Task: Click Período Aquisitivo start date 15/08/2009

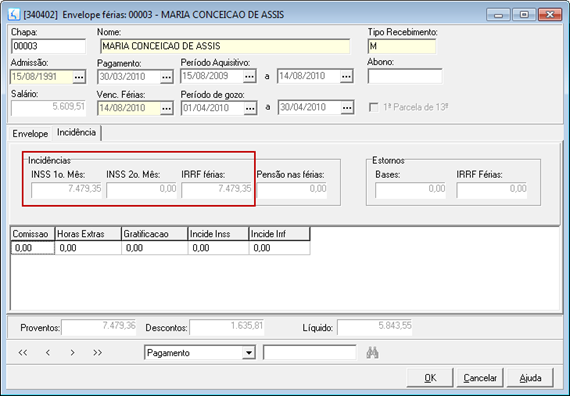Action: [212, 76]
